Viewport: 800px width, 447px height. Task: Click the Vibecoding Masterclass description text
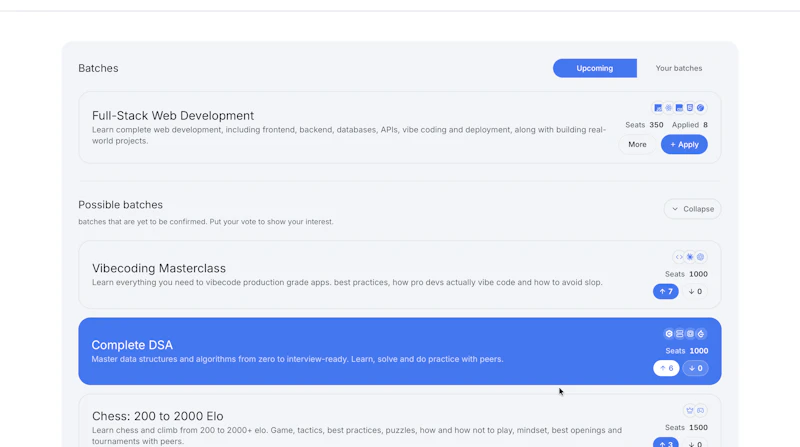pos(347,282)
